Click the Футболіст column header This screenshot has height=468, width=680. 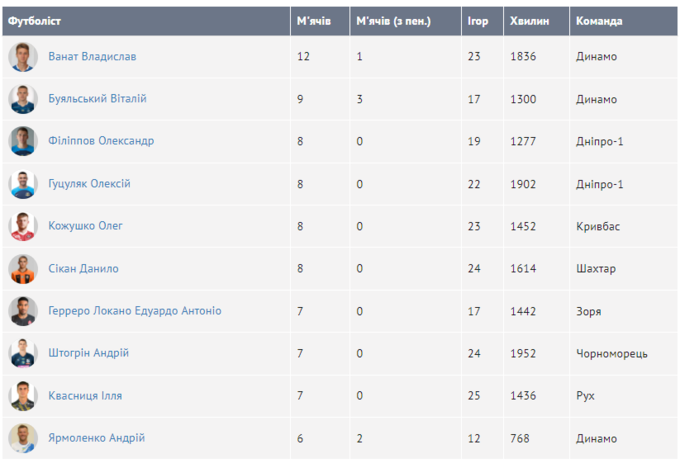38,20
